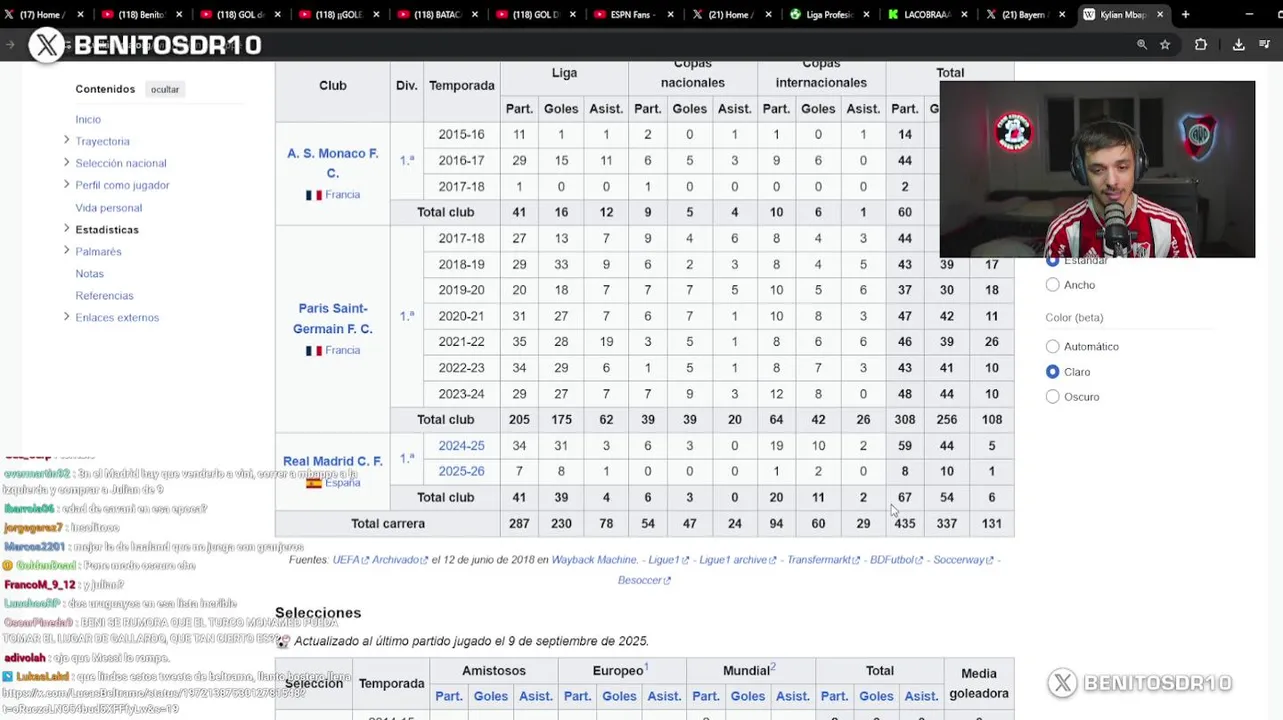Open the Real Madrid C. F. link

point(333,462)
